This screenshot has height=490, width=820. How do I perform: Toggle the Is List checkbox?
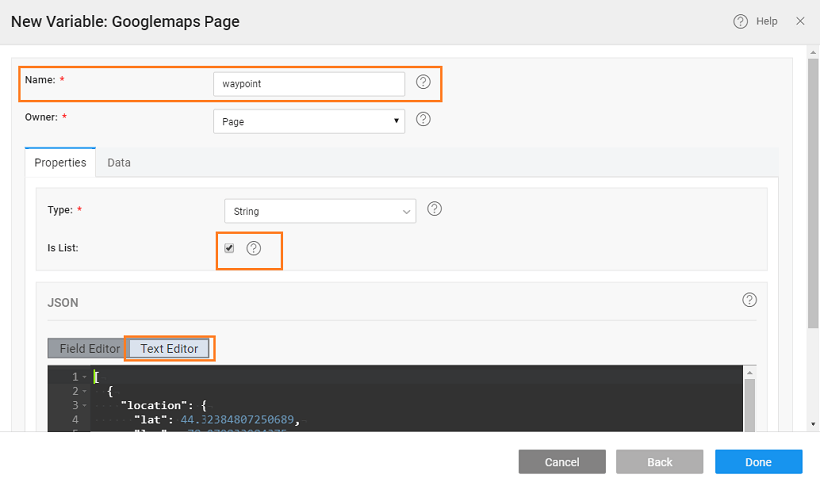coord(229,248)
